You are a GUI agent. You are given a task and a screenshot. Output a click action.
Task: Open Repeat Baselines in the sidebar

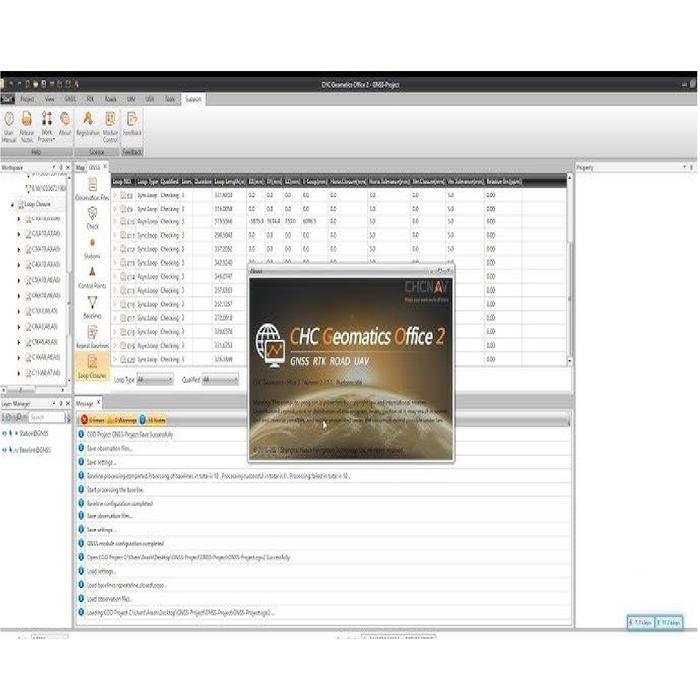point(92,337)
